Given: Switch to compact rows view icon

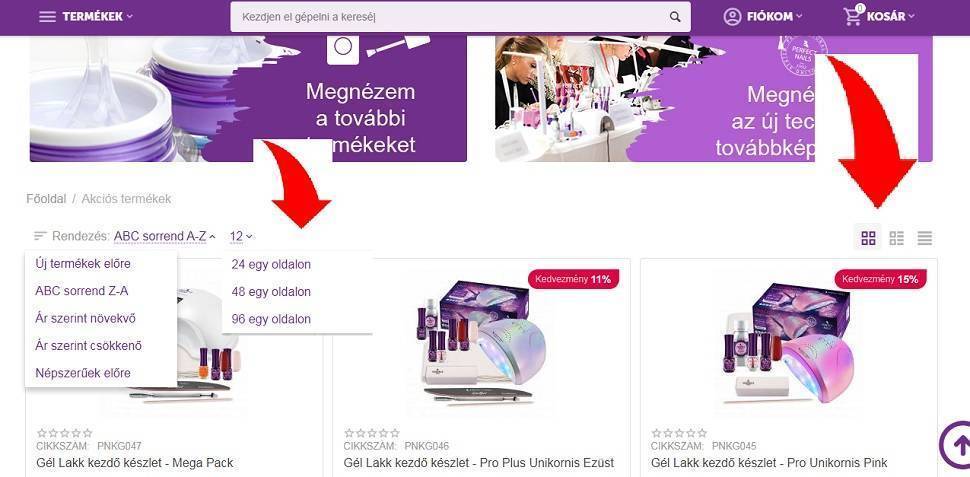Looking at the screenshot, I should [925, 238].
